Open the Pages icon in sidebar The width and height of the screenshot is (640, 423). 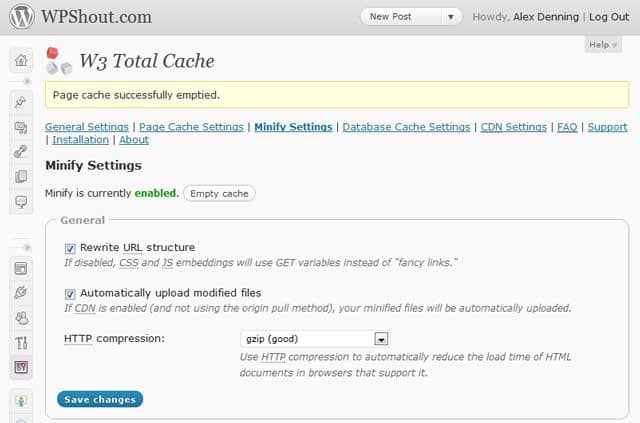[20, 177]
